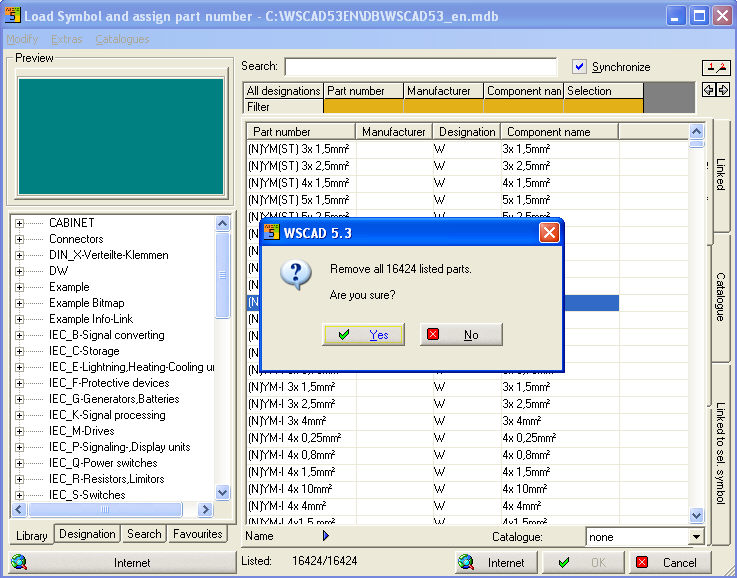Expand the DIN_X-Verteilte-Klemmen node
This screenshot has height=578, width=737.
[19, 255]
